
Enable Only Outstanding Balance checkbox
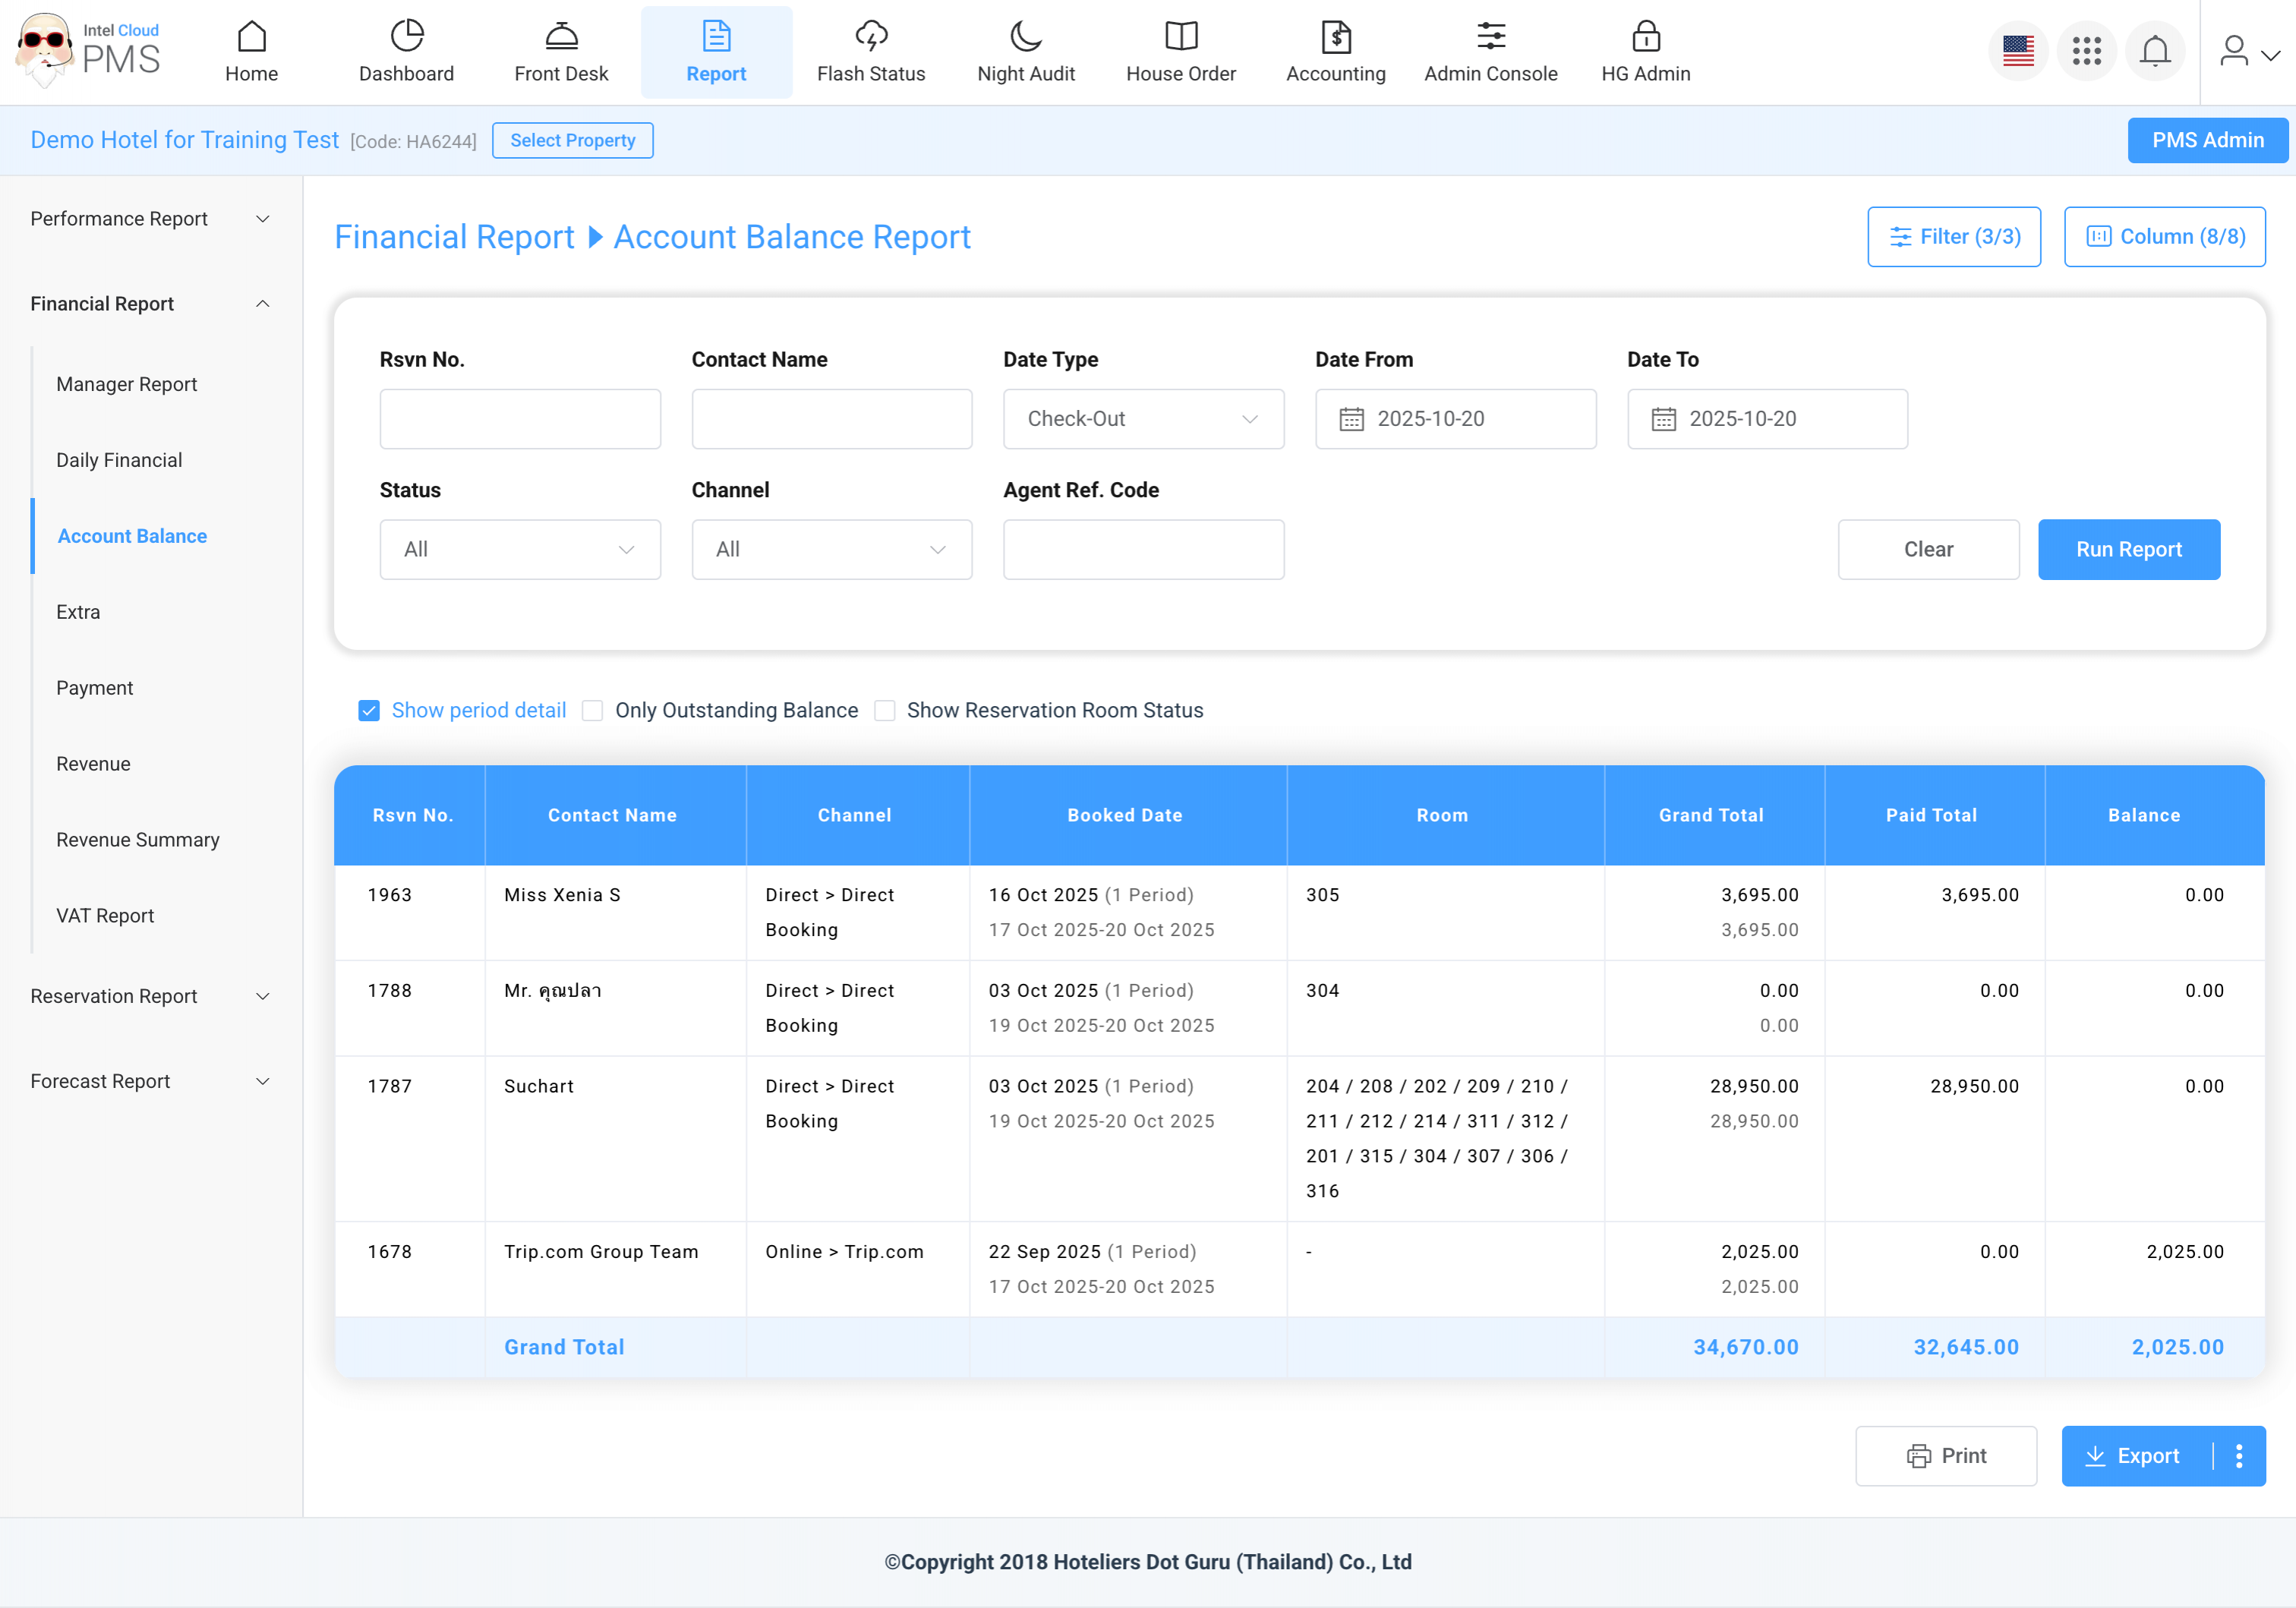point(592,710)
